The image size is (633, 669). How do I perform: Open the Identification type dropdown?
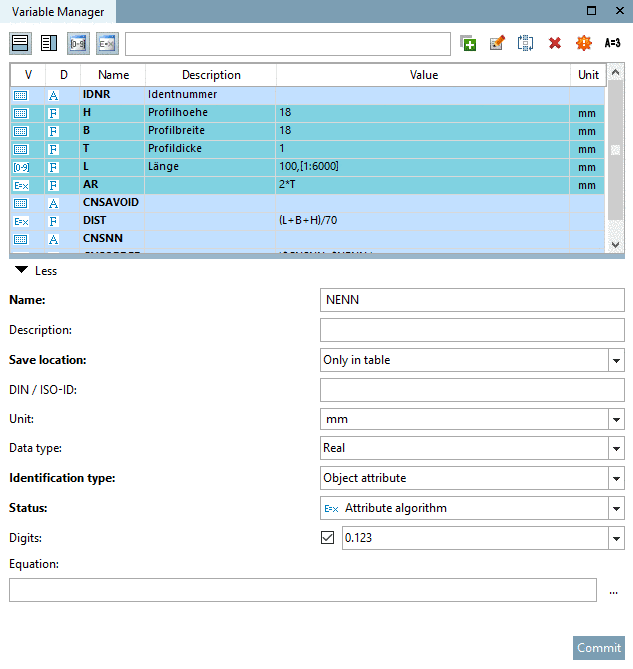pos(472,478)
